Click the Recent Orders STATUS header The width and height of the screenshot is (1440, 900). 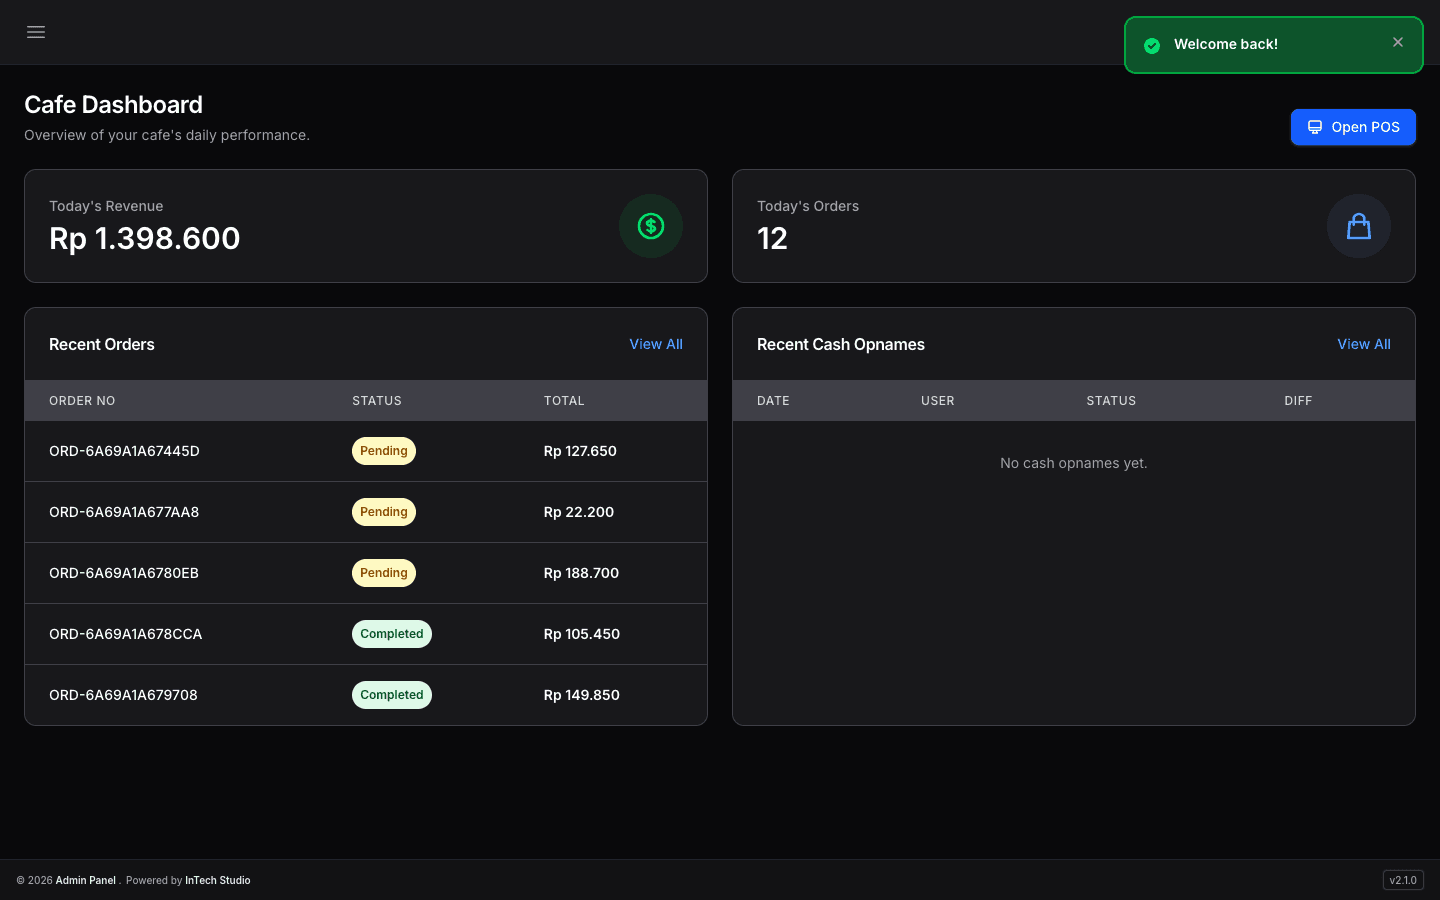tap(377, 401)
